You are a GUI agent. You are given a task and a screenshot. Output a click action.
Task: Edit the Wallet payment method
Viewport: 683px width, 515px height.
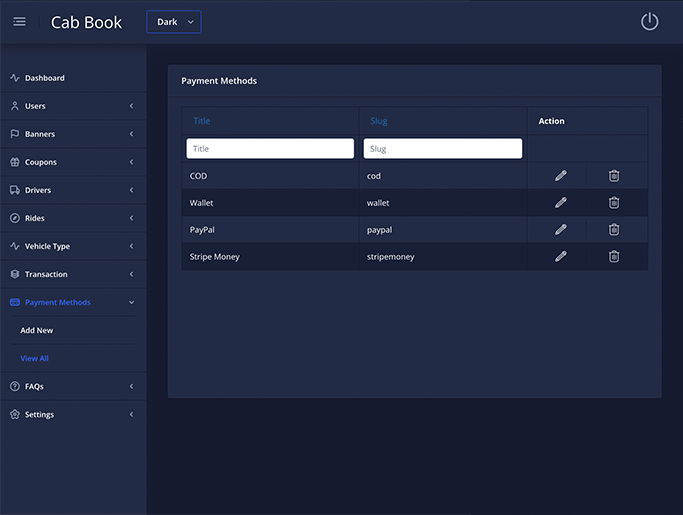pyautogui.click(x=561, y=203)
